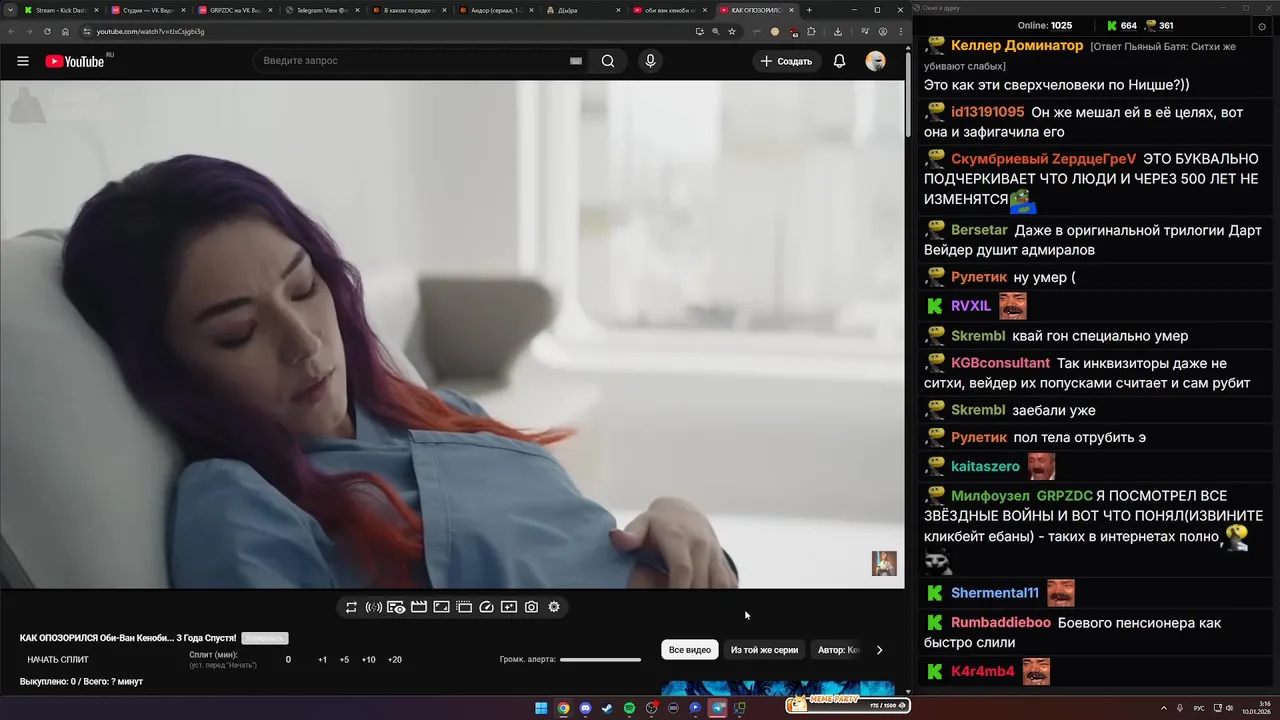Click the audio boost waves icon

click(x=374, y=607)
